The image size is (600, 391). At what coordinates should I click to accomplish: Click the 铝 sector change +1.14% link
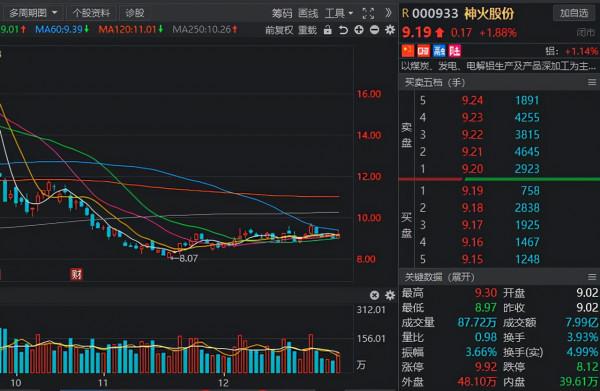572,51
